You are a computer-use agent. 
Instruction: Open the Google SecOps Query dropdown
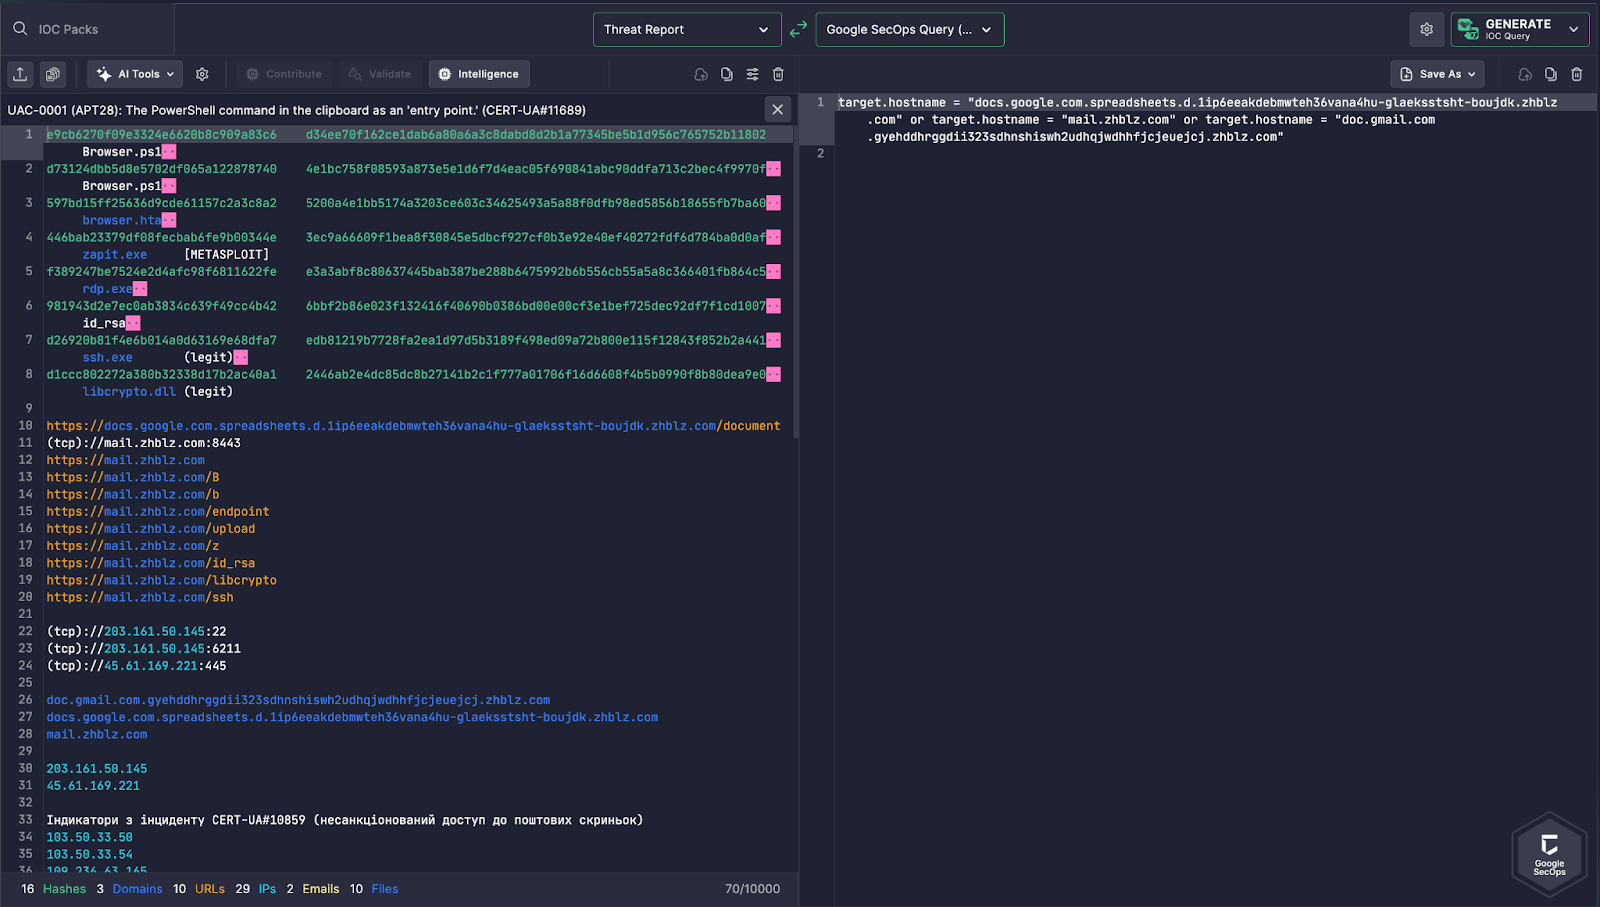coord(910,30)
